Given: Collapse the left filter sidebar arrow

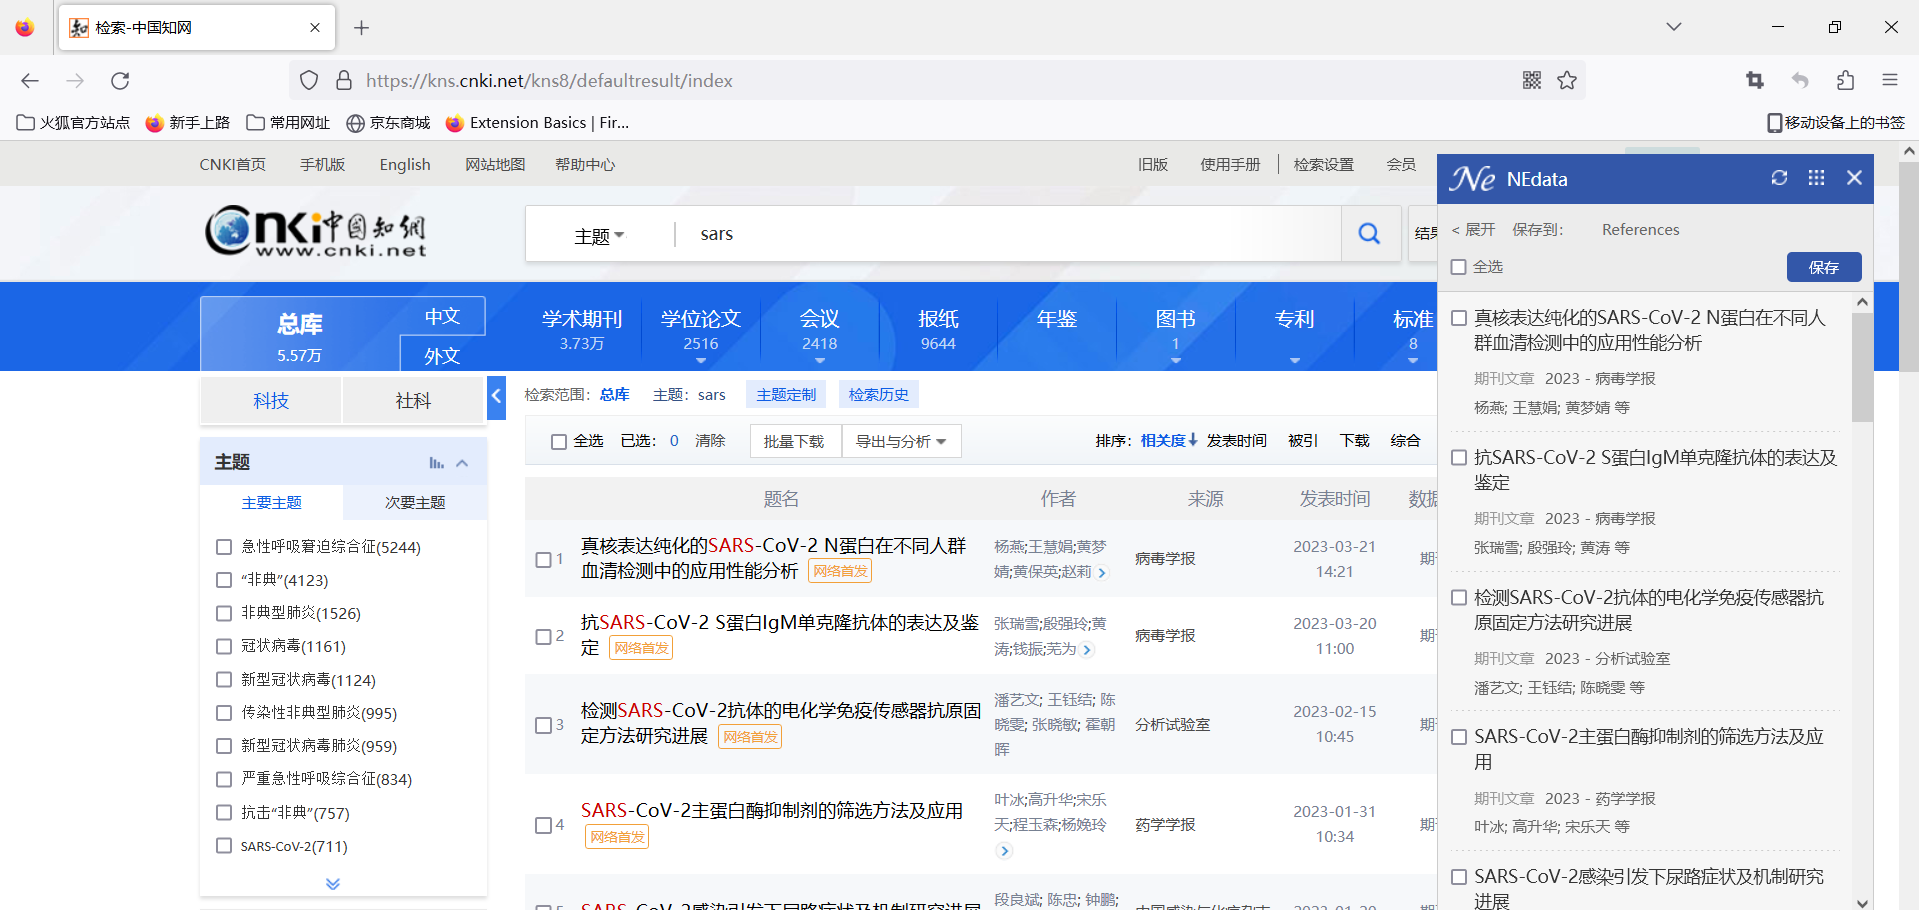Looking at the screenshot, I should pyautogui.click(x=496, y=397).
